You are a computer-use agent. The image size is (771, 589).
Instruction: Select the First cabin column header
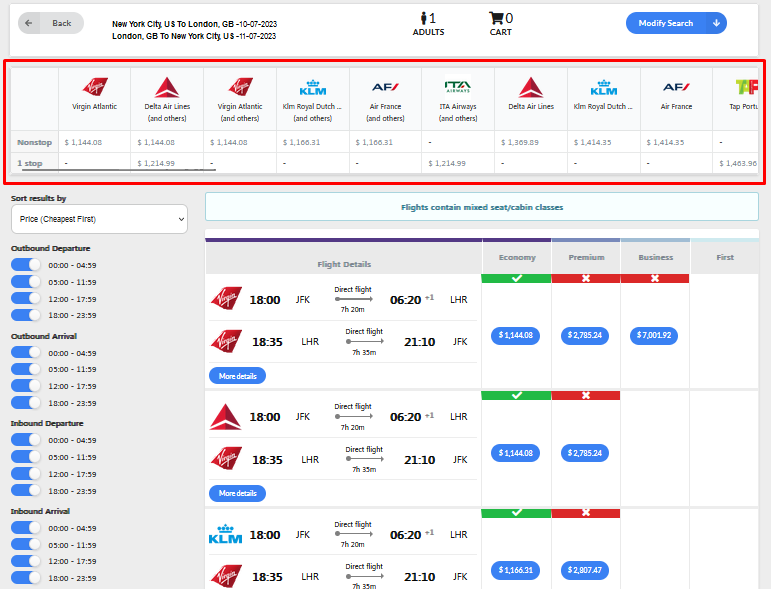tap(725, 257)
